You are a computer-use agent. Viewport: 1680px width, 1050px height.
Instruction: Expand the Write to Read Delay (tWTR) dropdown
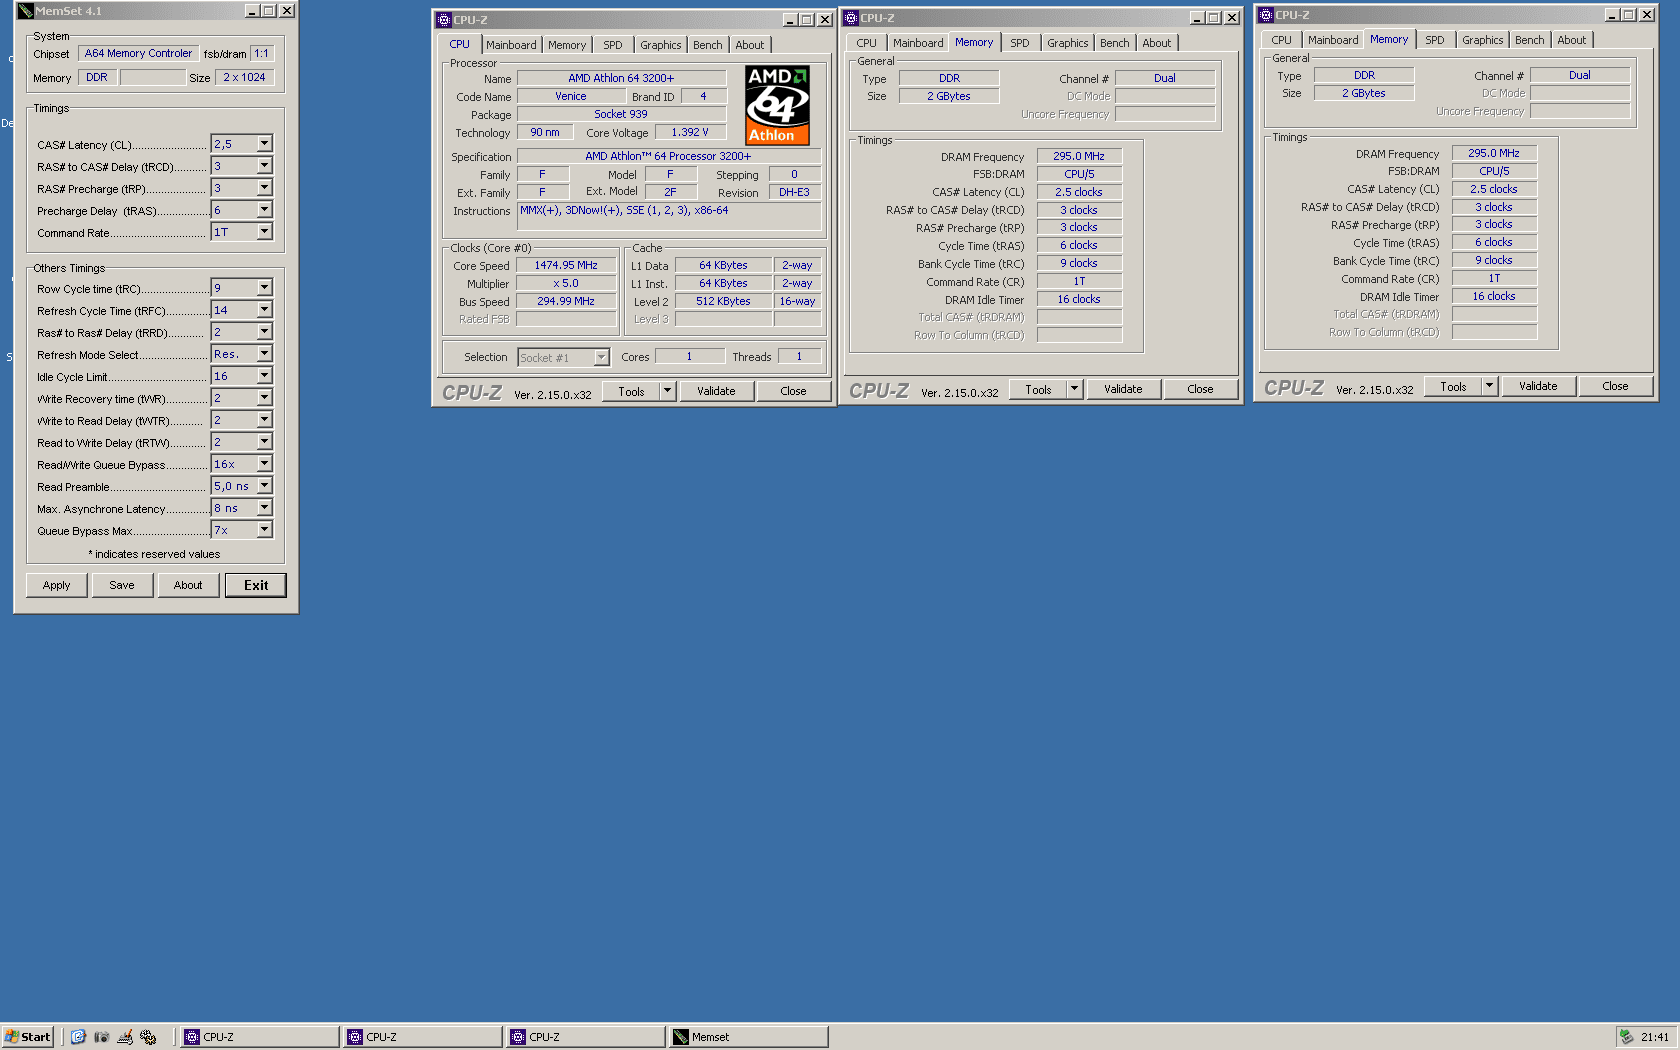[x=265, y=420]
